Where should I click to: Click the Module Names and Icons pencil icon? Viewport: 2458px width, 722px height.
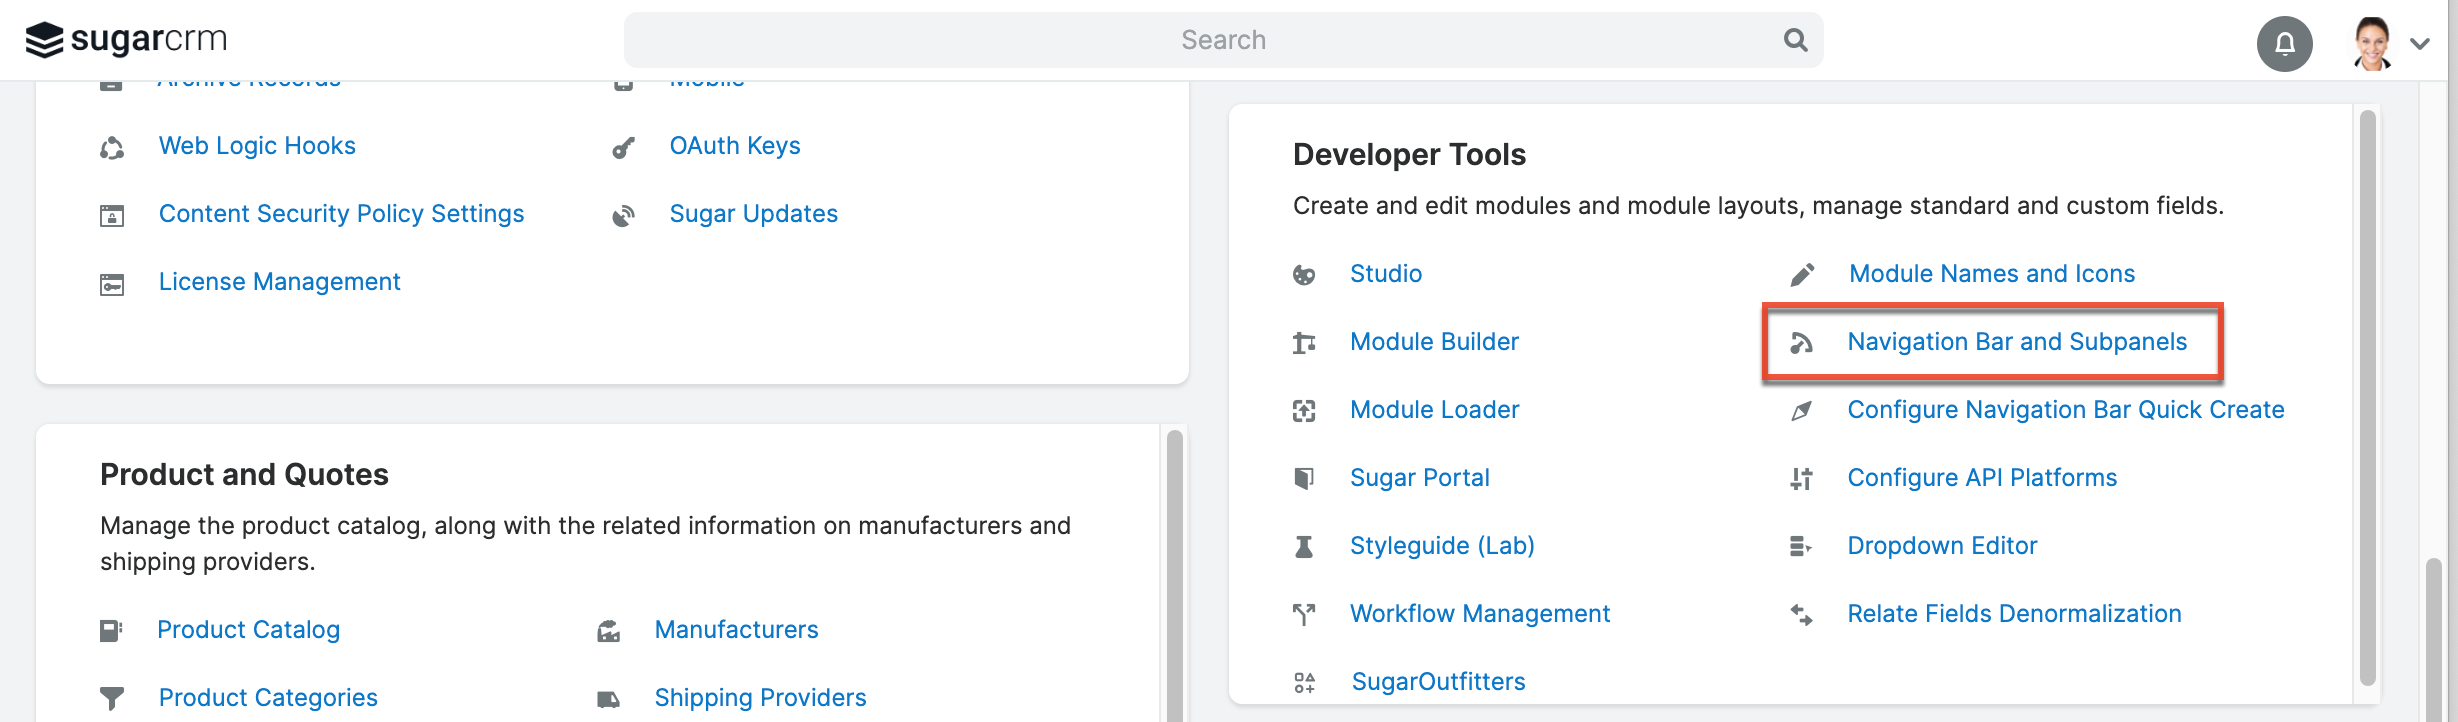pyautogui.click(x=1802, y=275)
